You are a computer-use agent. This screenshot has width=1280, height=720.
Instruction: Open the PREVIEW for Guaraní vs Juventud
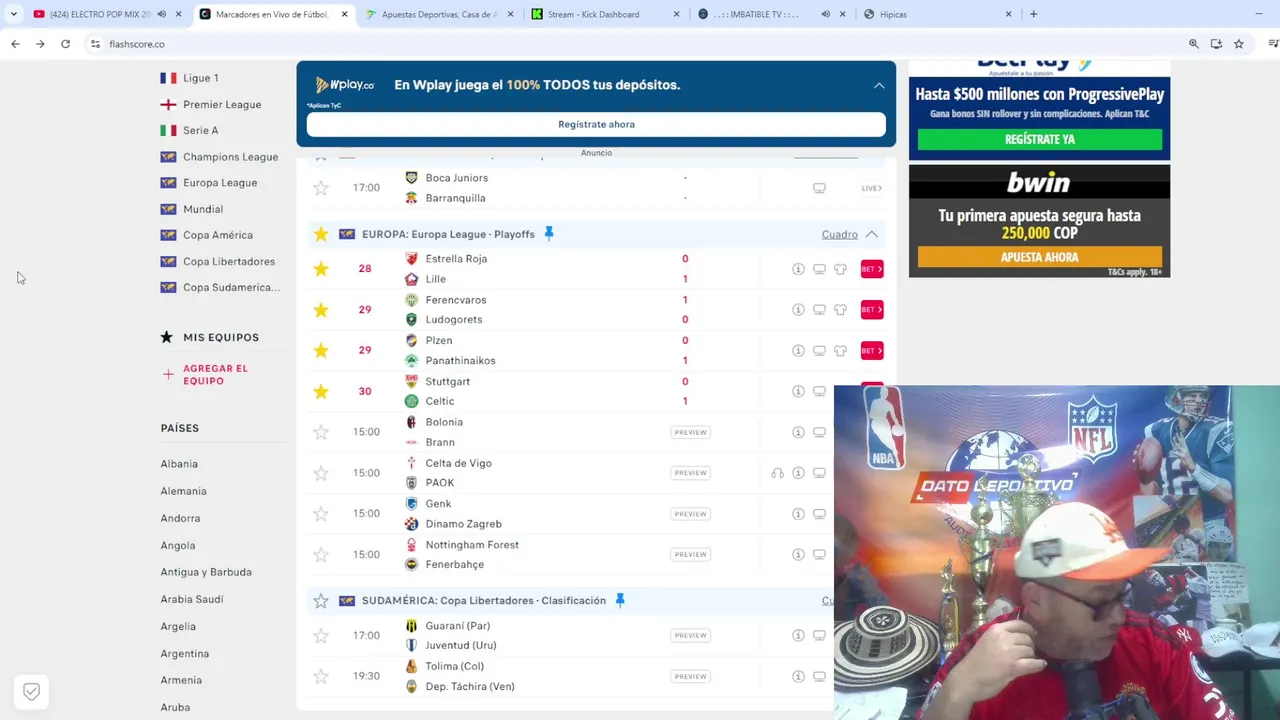pos(690,636)
